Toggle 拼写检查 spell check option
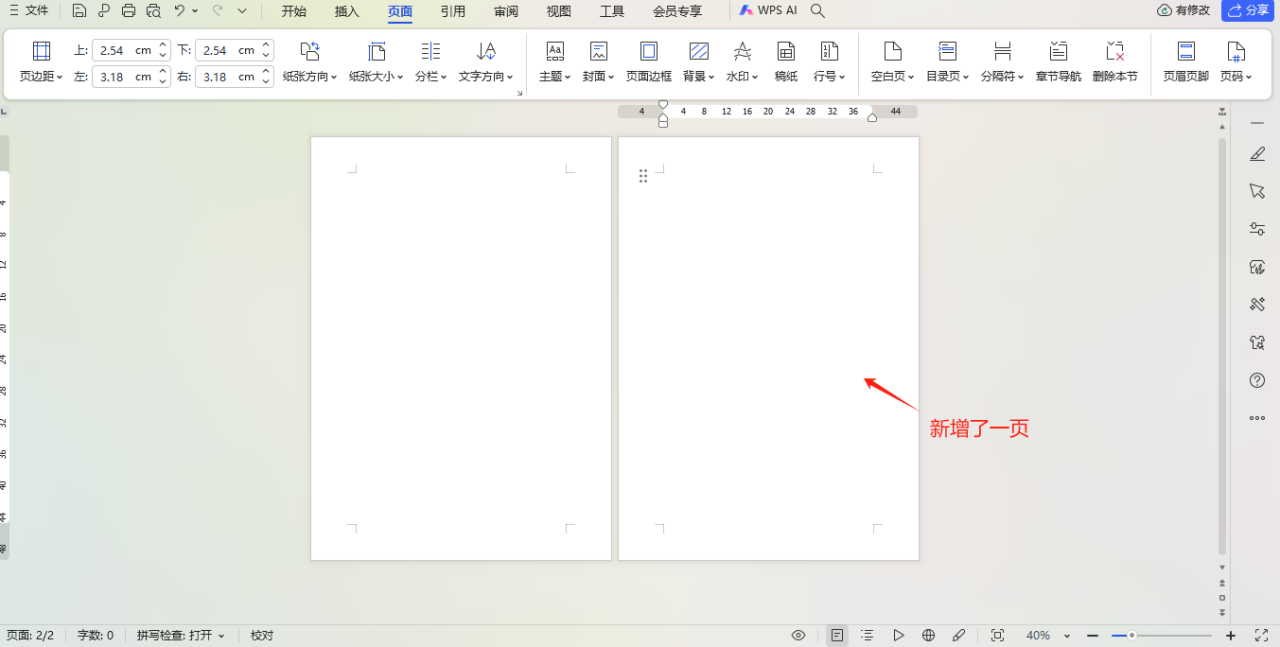 (x=181, y=635)
